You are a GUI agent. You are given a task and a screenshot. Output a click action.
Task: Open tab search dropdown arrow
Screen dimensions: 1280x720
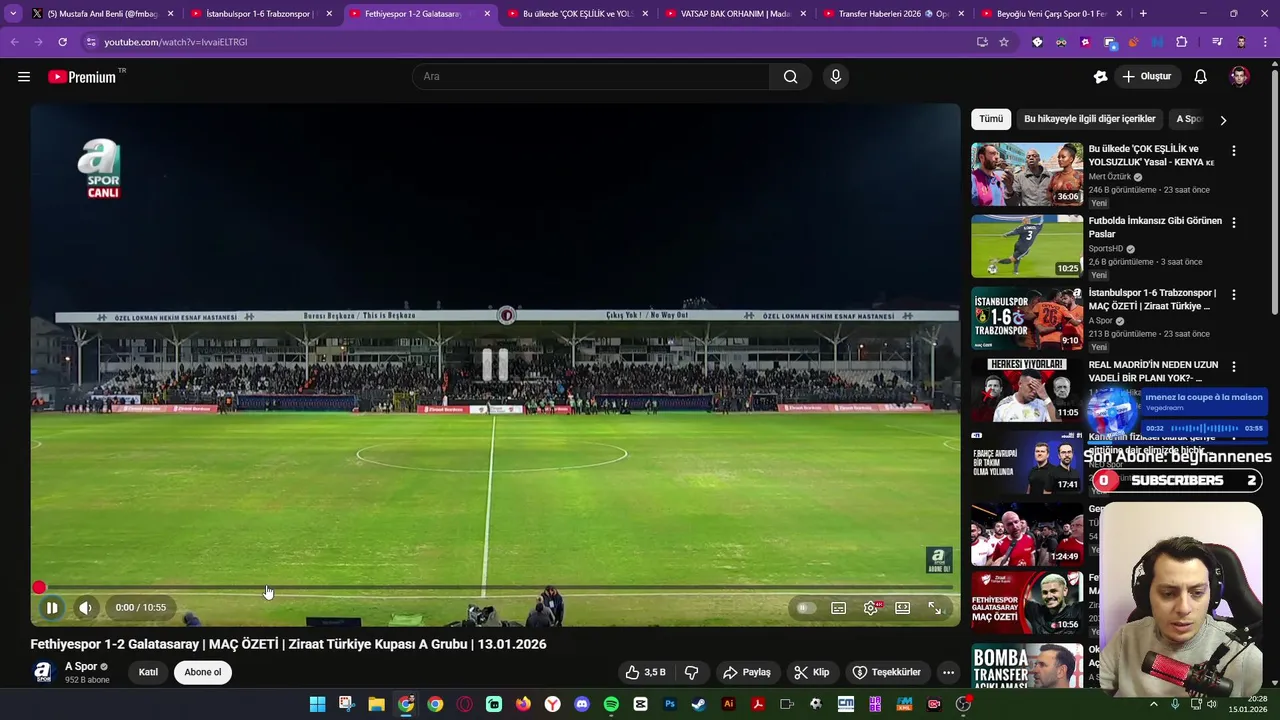pos(12,14)
